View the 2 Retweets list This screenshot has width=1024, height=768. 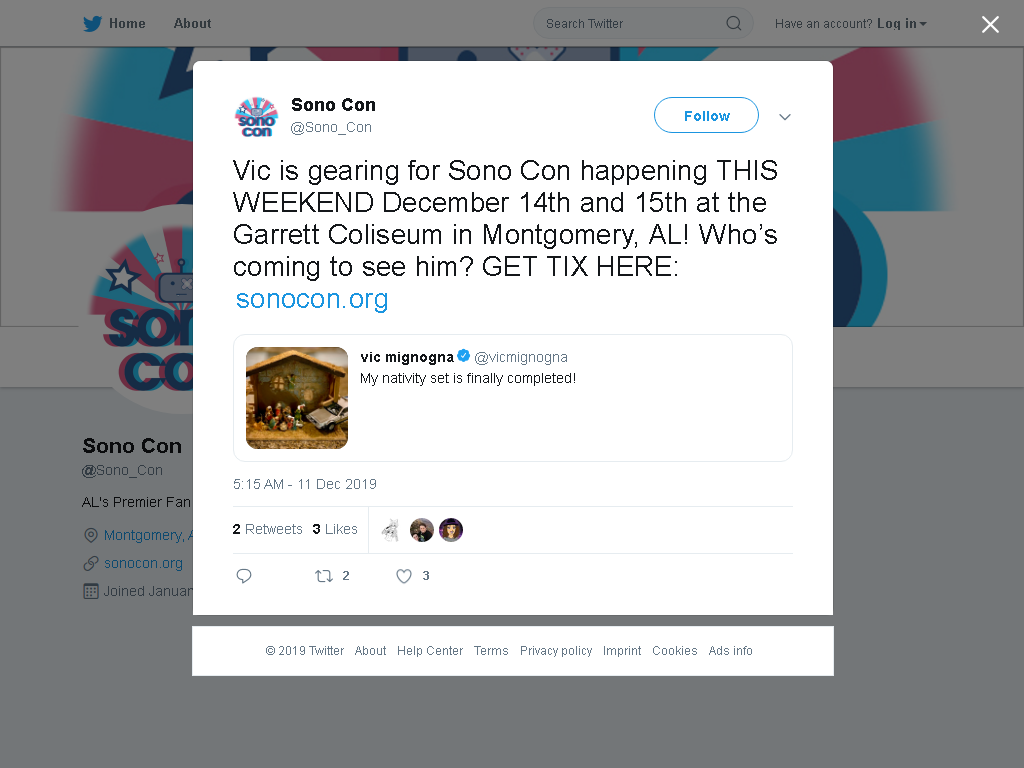tap(268, 529)
